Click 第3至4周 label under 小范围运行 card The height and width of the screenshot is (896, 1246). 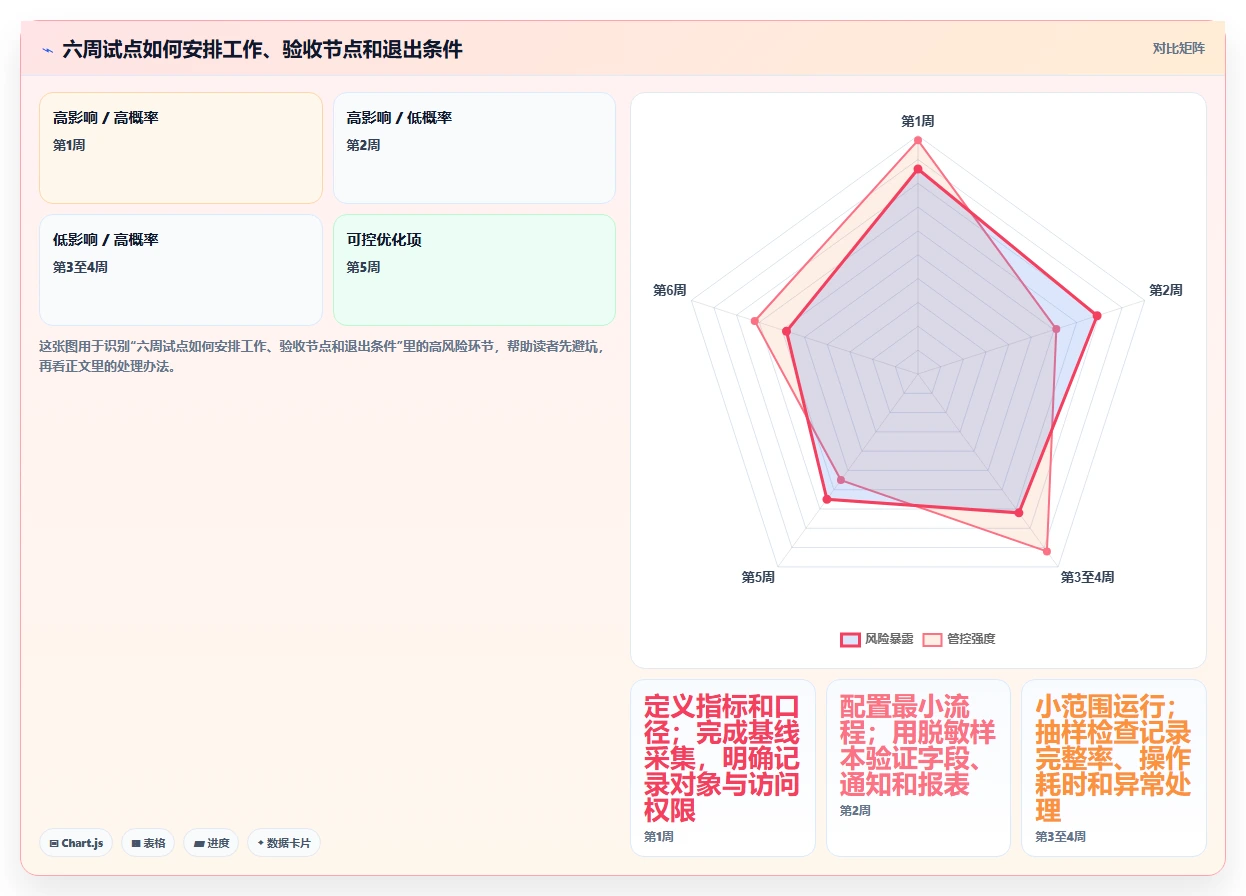pos(1060,837)
